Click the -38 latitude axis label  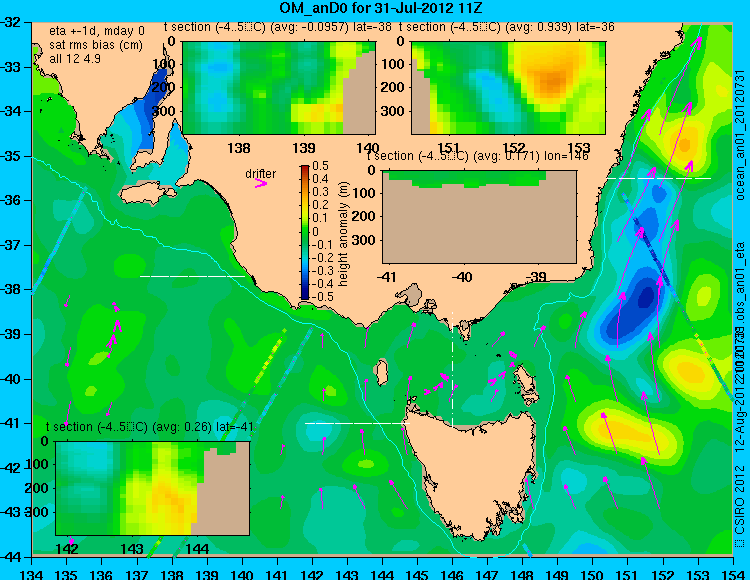pos(12,289)
